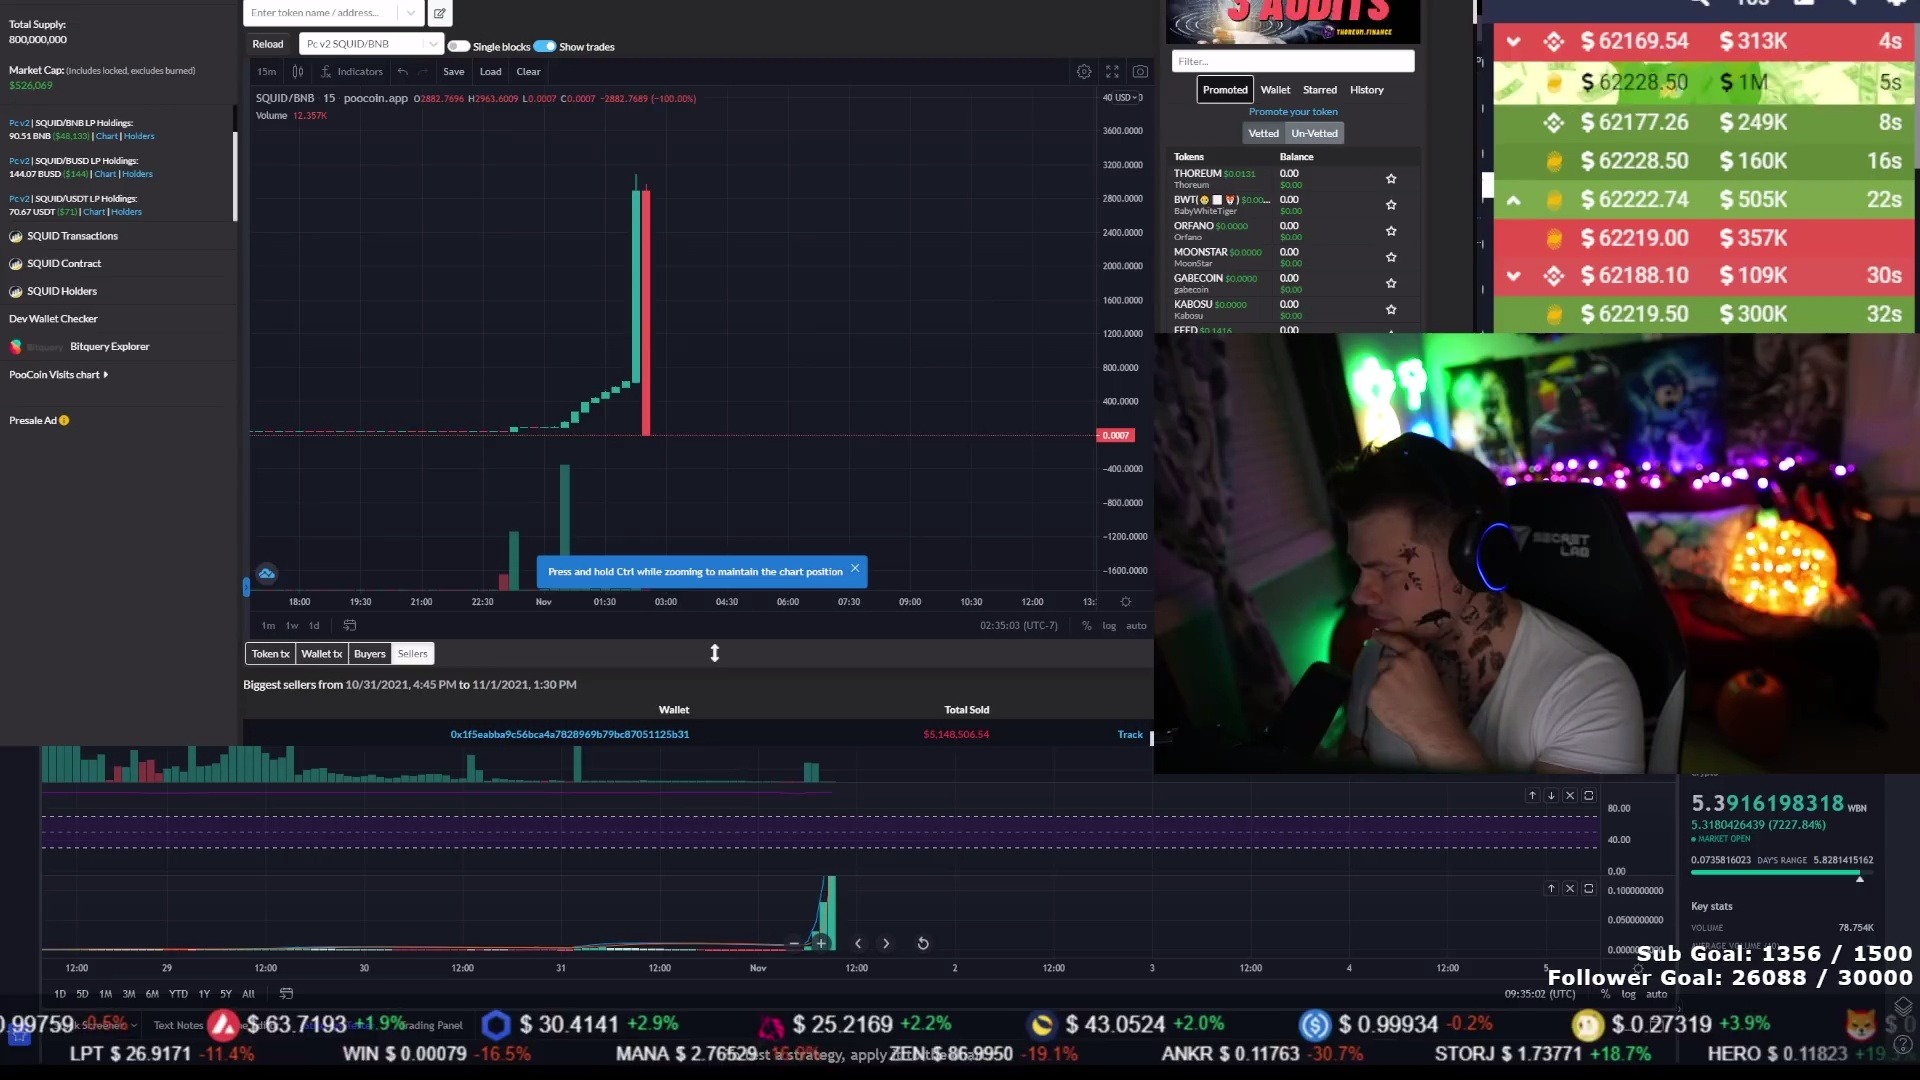Expand PooCoin Visits chart
Screen dimensions: 1920x1080
click(58, 375)
